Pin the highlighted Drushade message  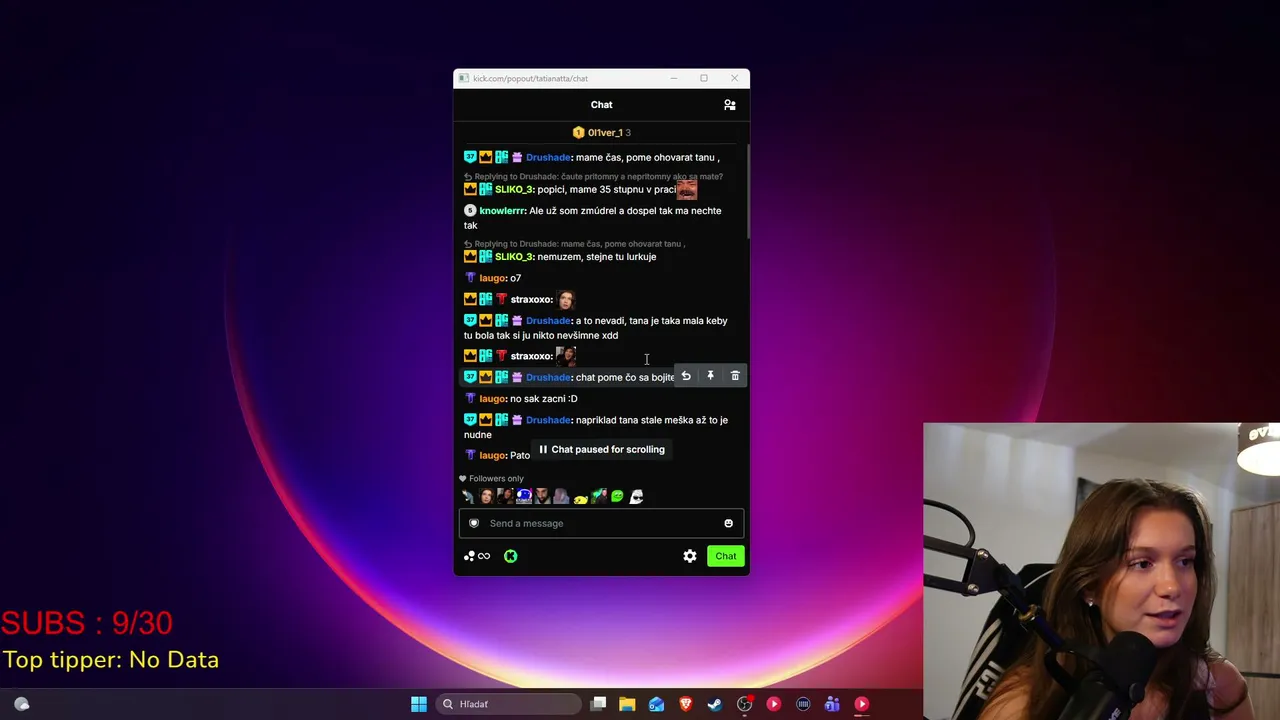point(710,376)
